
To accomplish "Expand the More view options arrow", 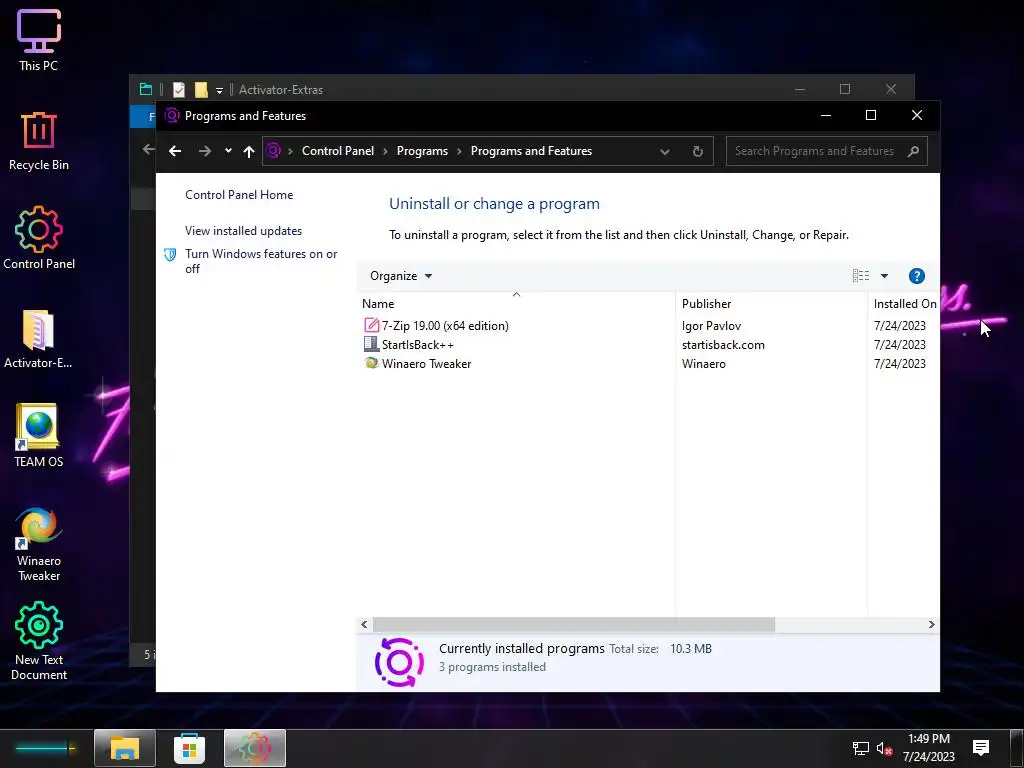I will click(x=884, y=276).
